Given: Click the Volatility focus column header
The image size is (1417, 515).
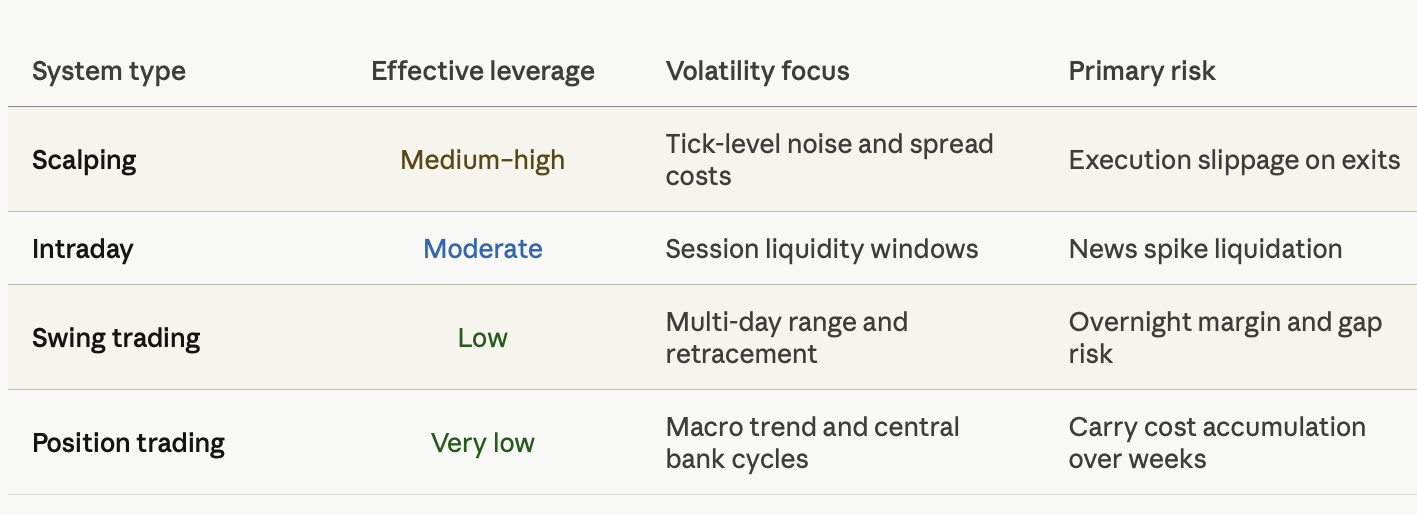Looking at the screenshot, I should click(x=758, y=71).
